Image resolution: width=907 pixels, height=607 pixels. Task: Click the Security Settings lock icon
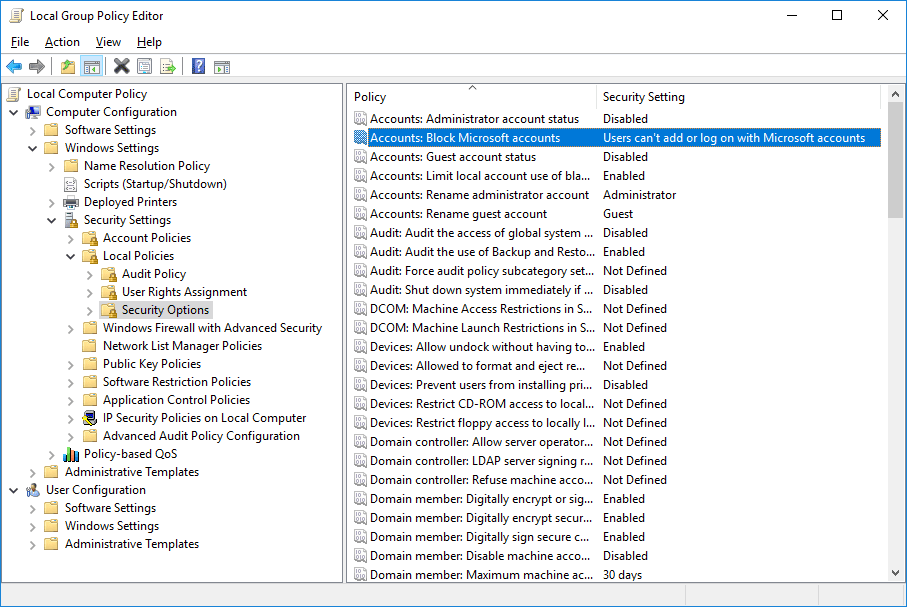71,220
